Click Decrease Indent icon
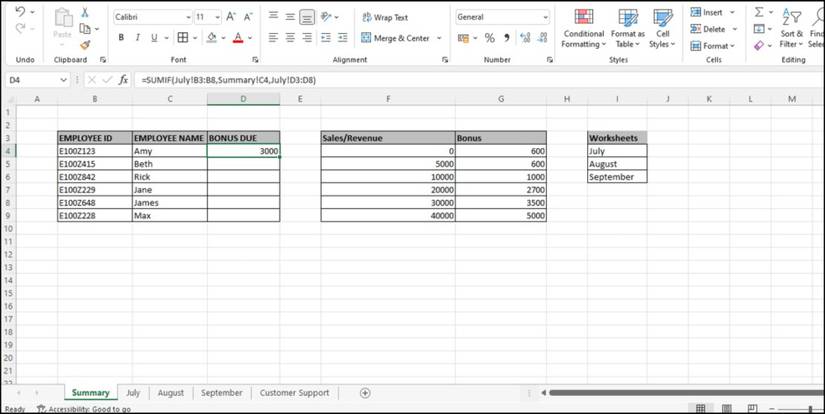This screenshot has width=825, height=414. click(326, 38)
